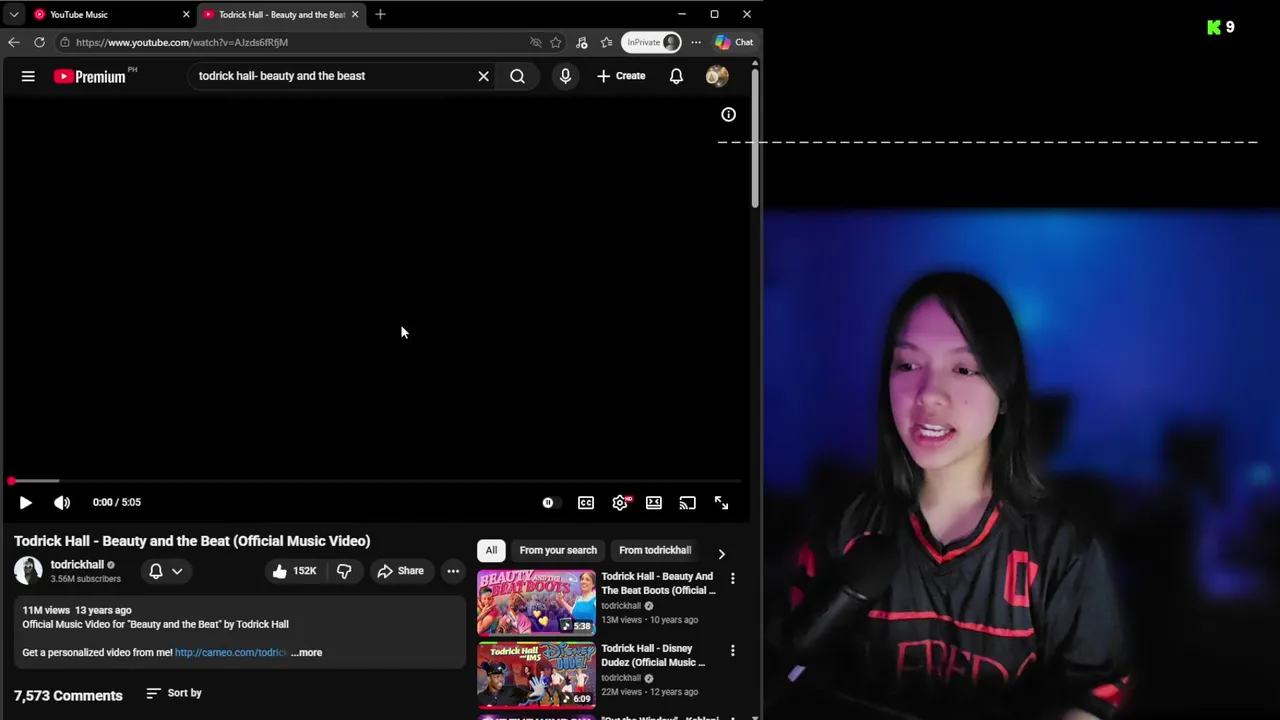Viewport: 1280px width, 720px height.
Task: Open the todrickhall channel avatar
Action: point(28,571)
